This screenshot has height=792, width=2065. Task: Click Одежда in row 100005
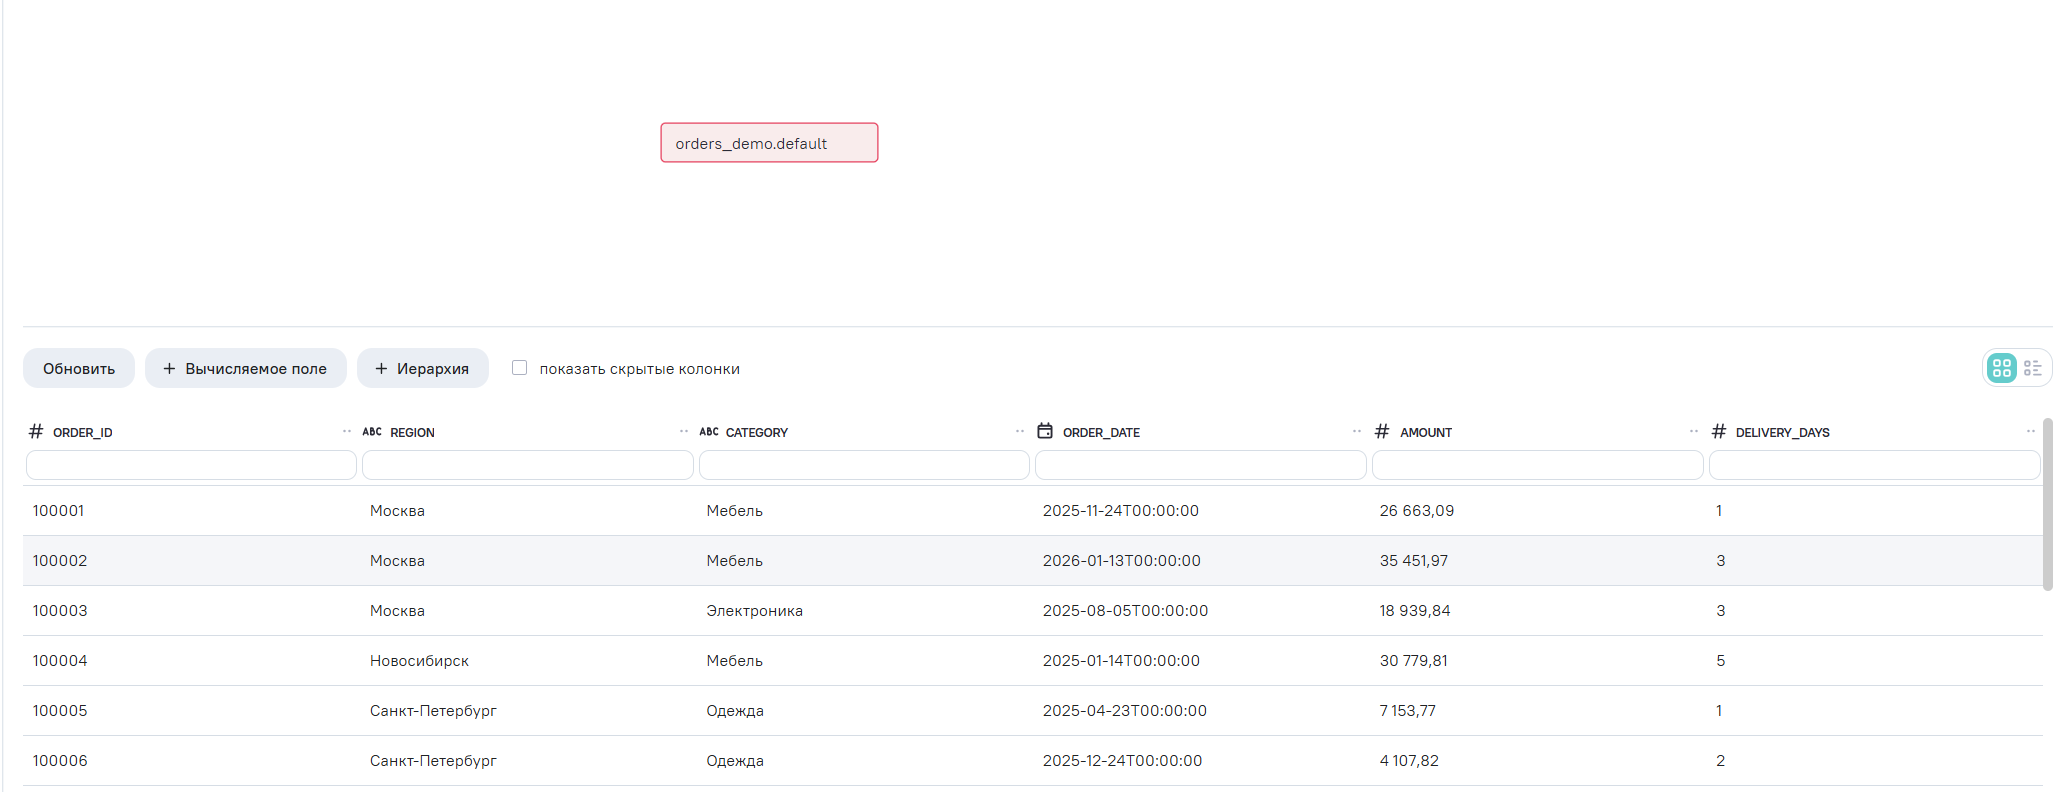click(735, 711)
